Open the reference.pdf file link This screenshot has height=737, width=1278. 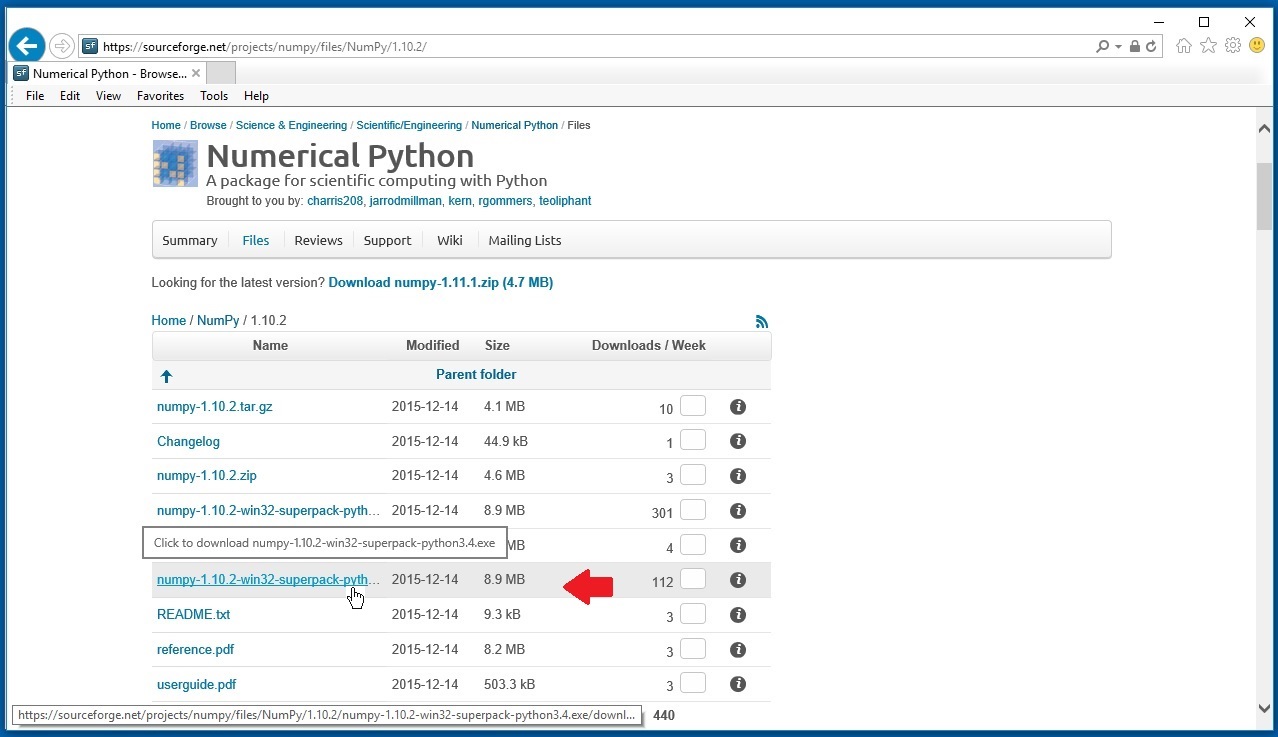[x=196, y=649]
